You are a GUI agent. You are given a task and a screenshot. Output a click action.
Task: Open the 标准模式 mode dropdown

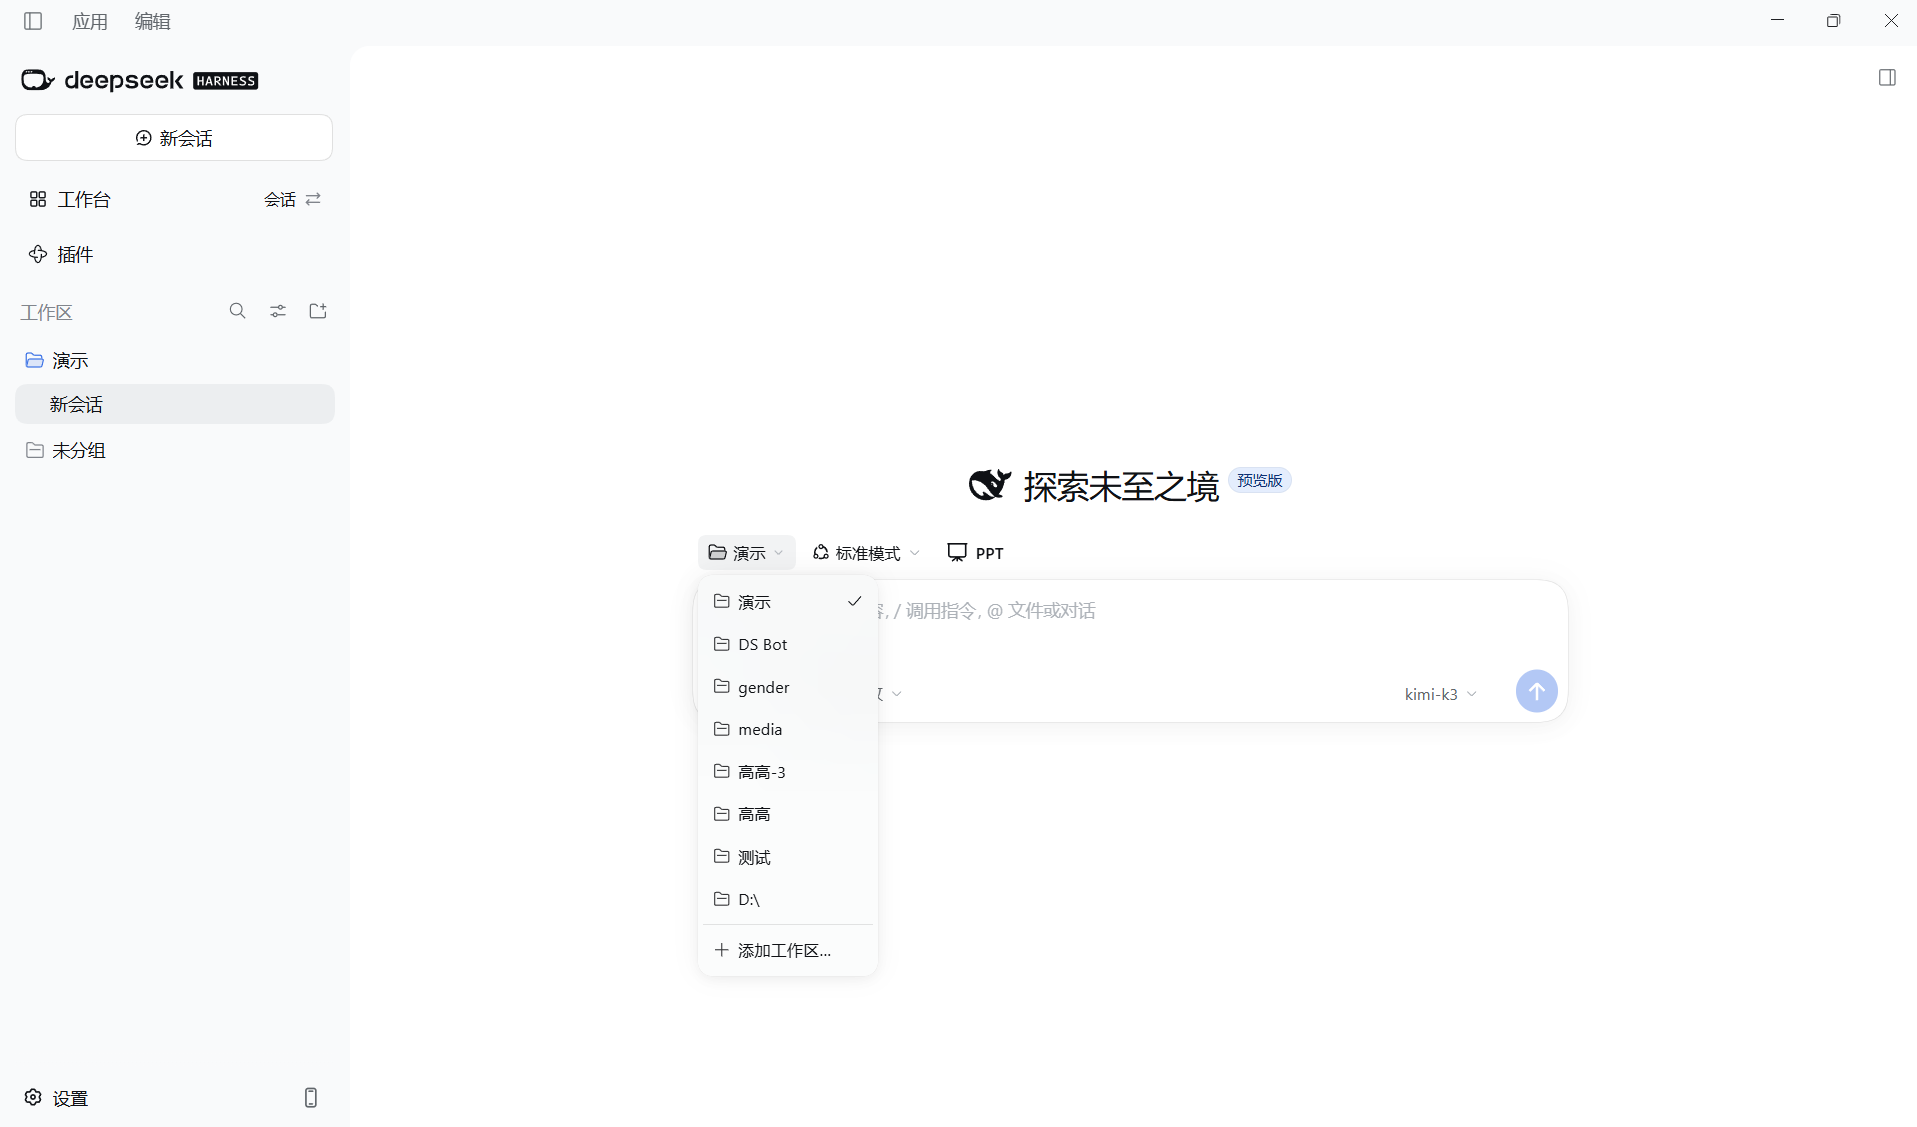point(866,553)
